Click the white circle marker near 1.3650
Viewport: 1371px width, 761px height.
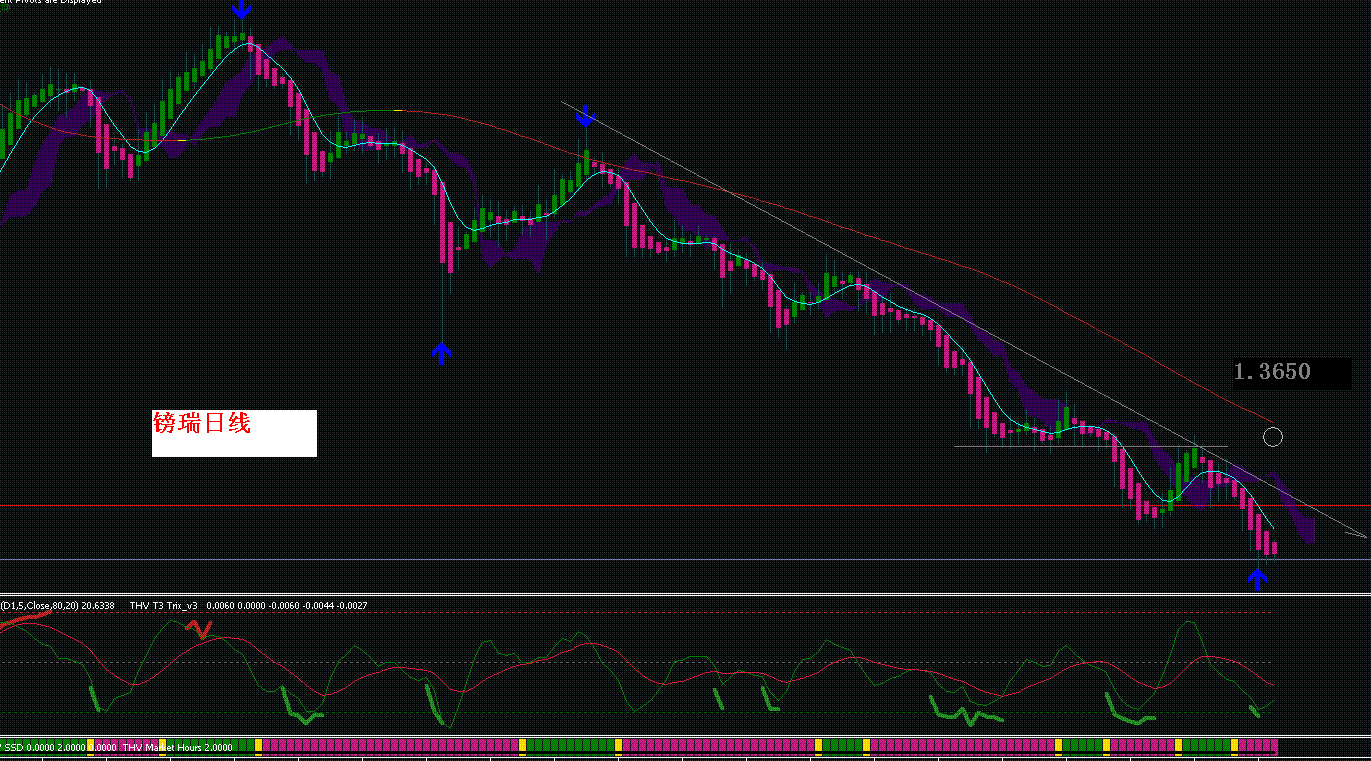tap(1273, 436)
